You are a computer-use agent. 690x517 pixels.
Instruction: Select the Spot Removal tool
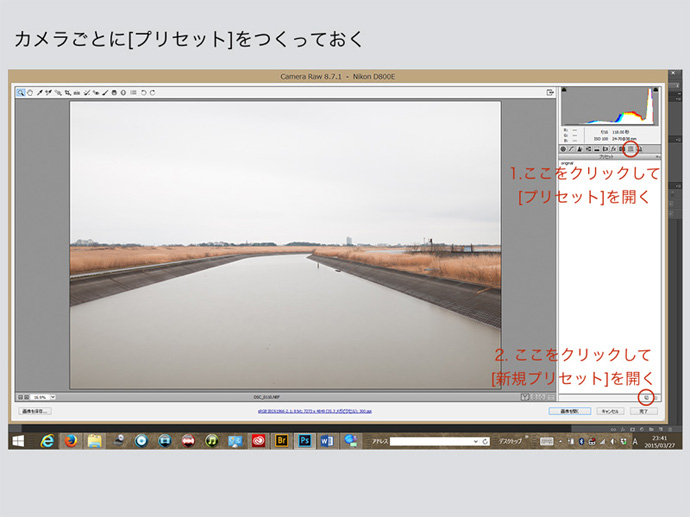click(x=87, y=93)
